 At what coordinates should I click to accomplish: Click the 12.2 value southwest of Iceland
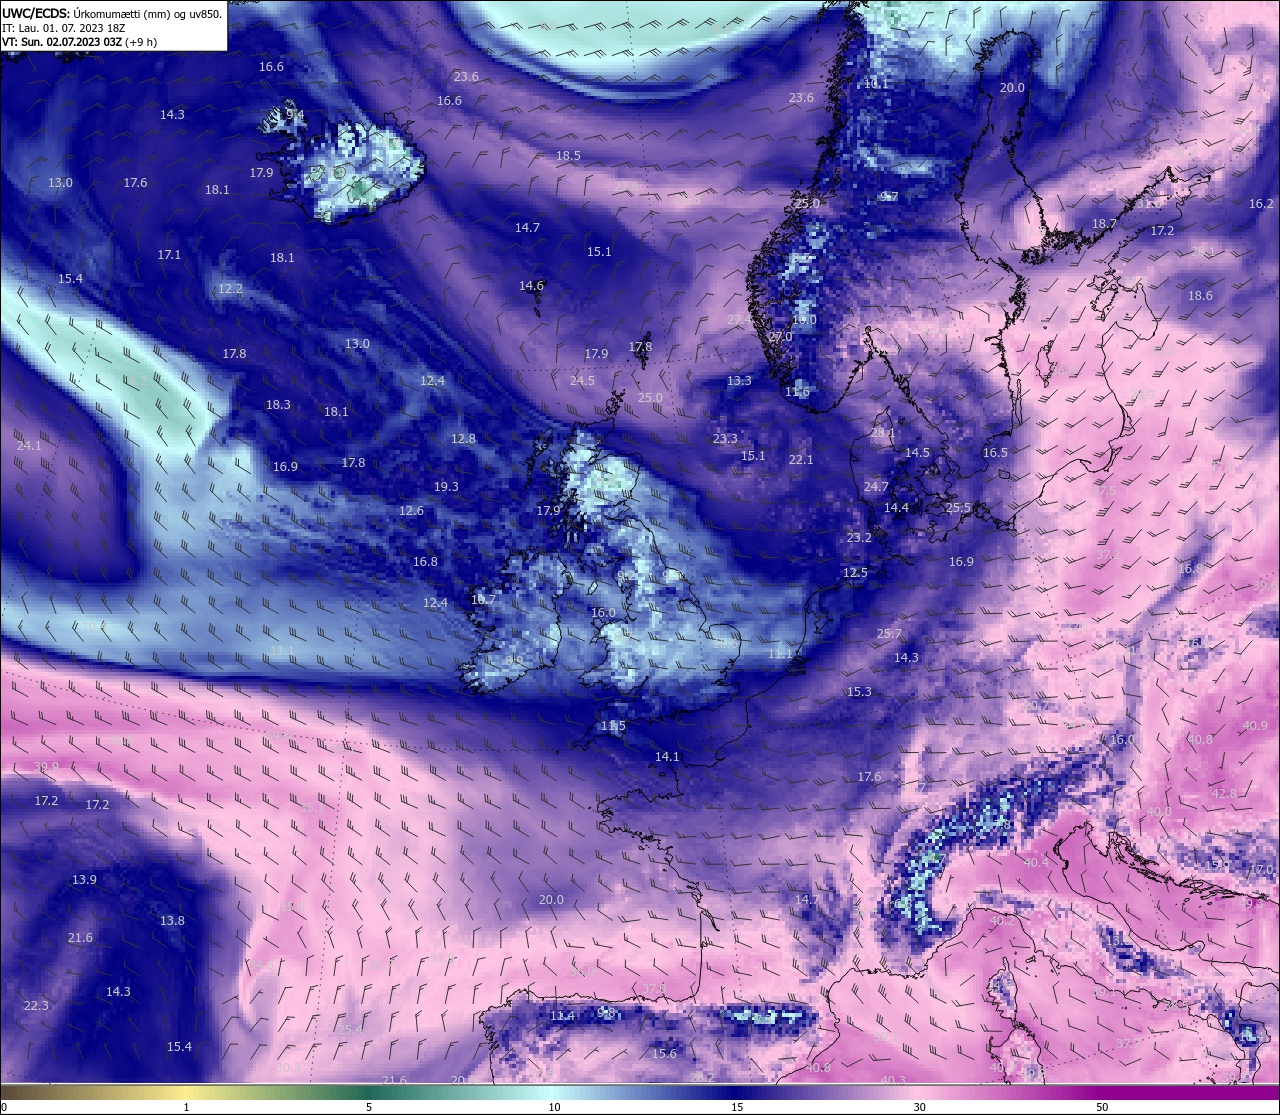point(230,289)
